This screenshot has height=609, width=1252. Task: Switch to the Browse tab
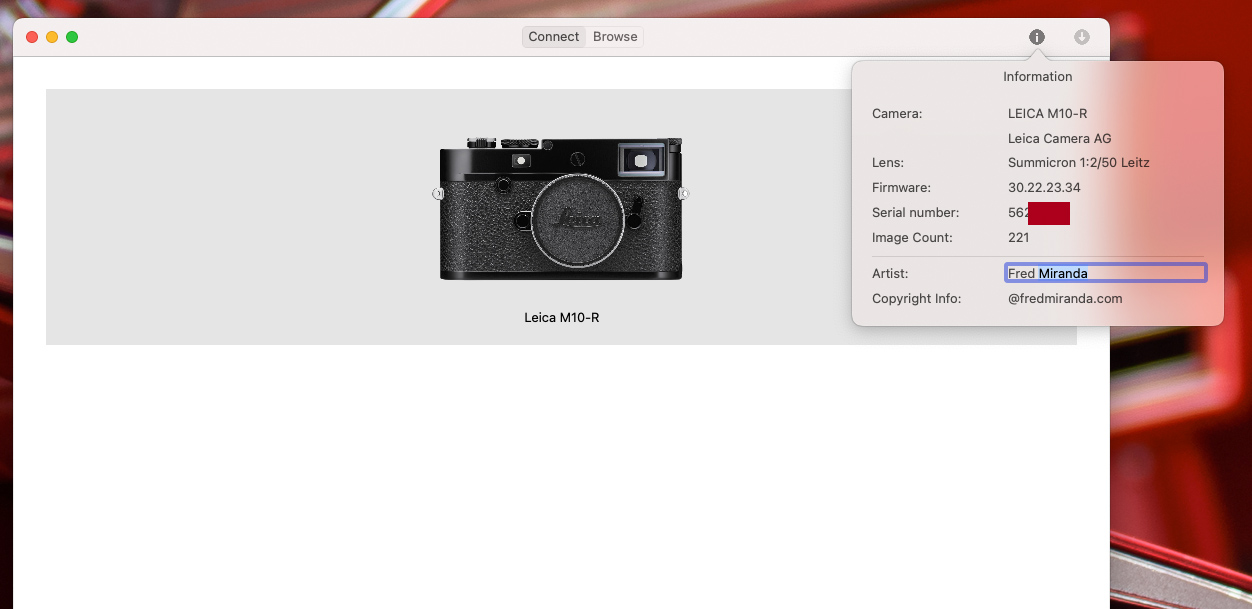tap(615, 37)
